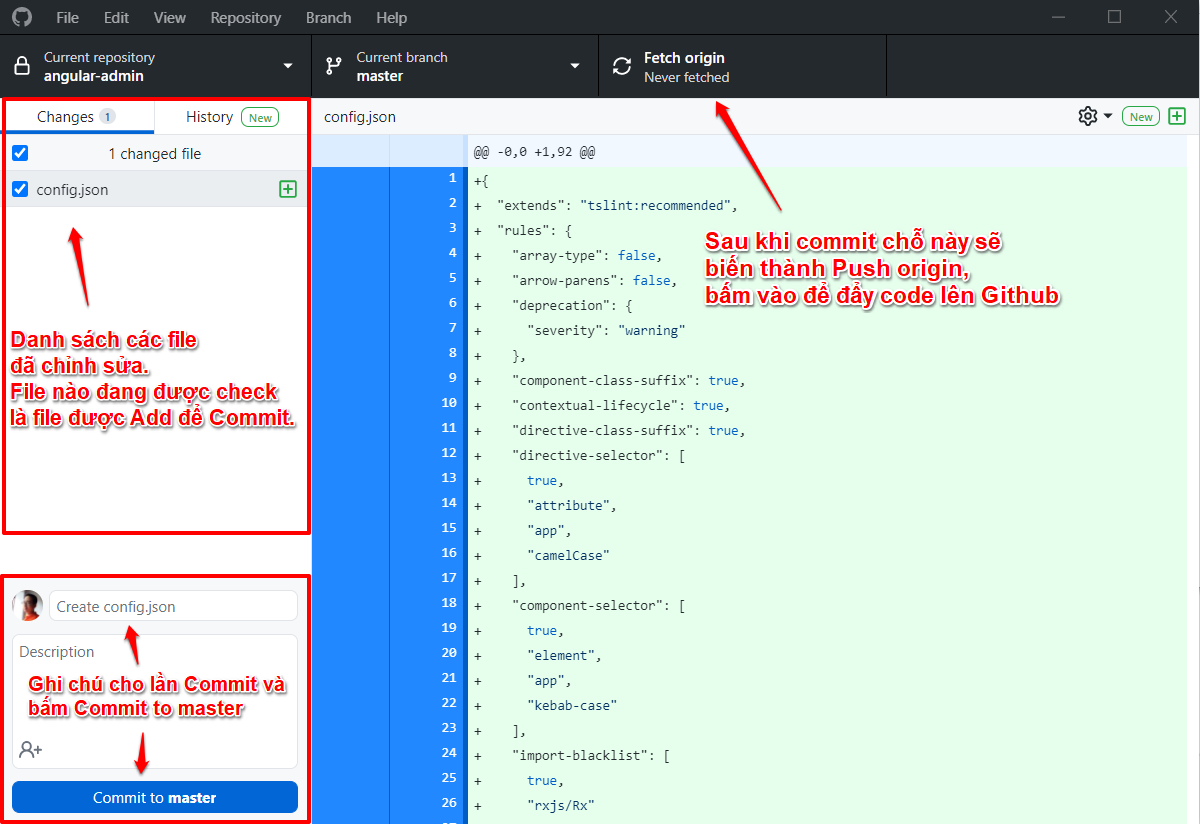Uncheck the config.json file checkbox
The image size is (1200, 824).
pos(20,189)
